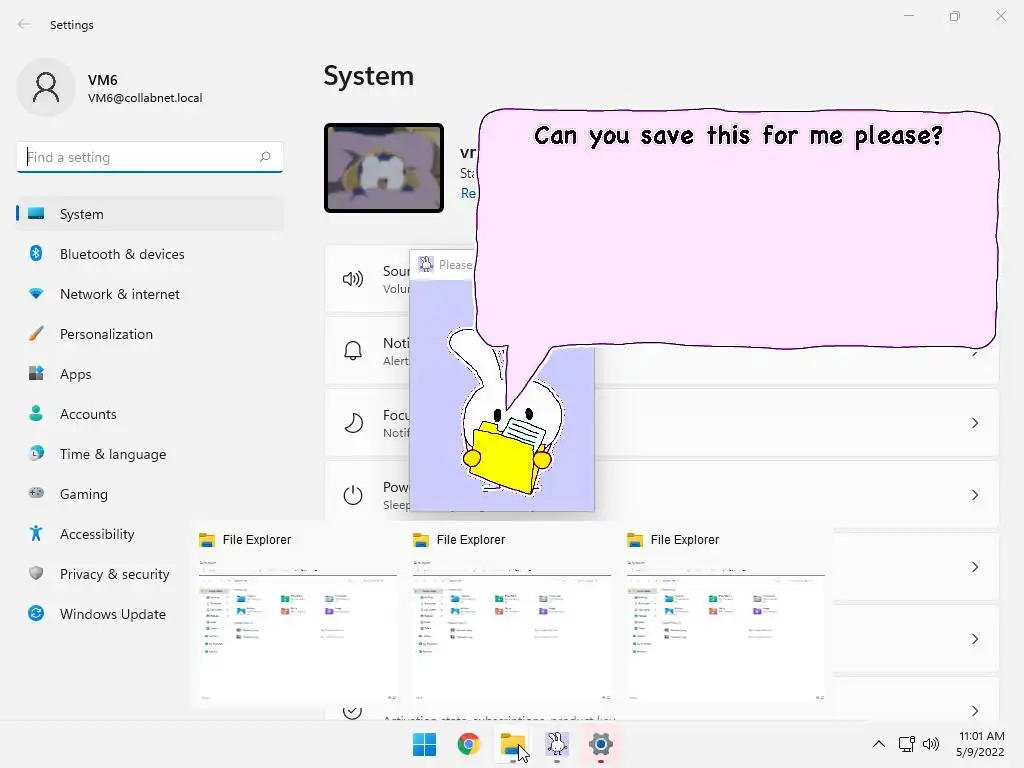
Task: Click the search magnifier icon
Action: [x=264, y=157]
